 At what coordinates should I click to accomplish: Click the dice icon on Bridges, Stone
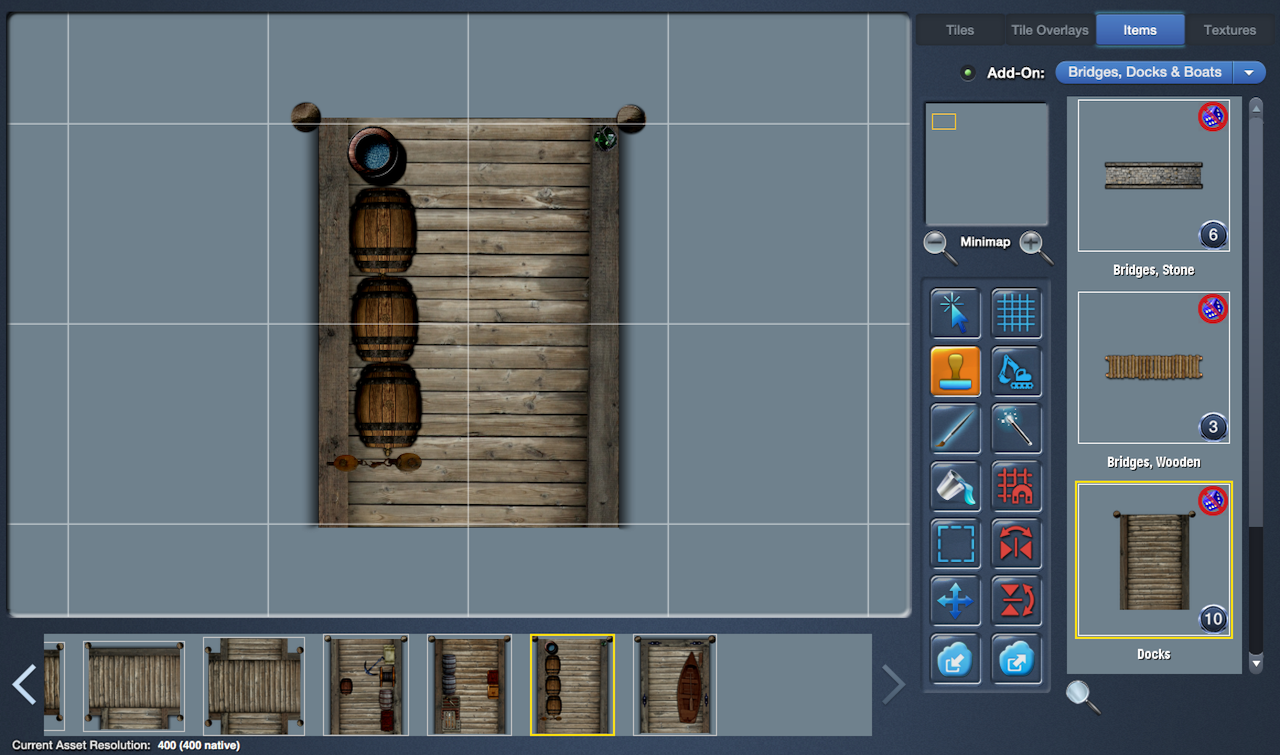1212,117
